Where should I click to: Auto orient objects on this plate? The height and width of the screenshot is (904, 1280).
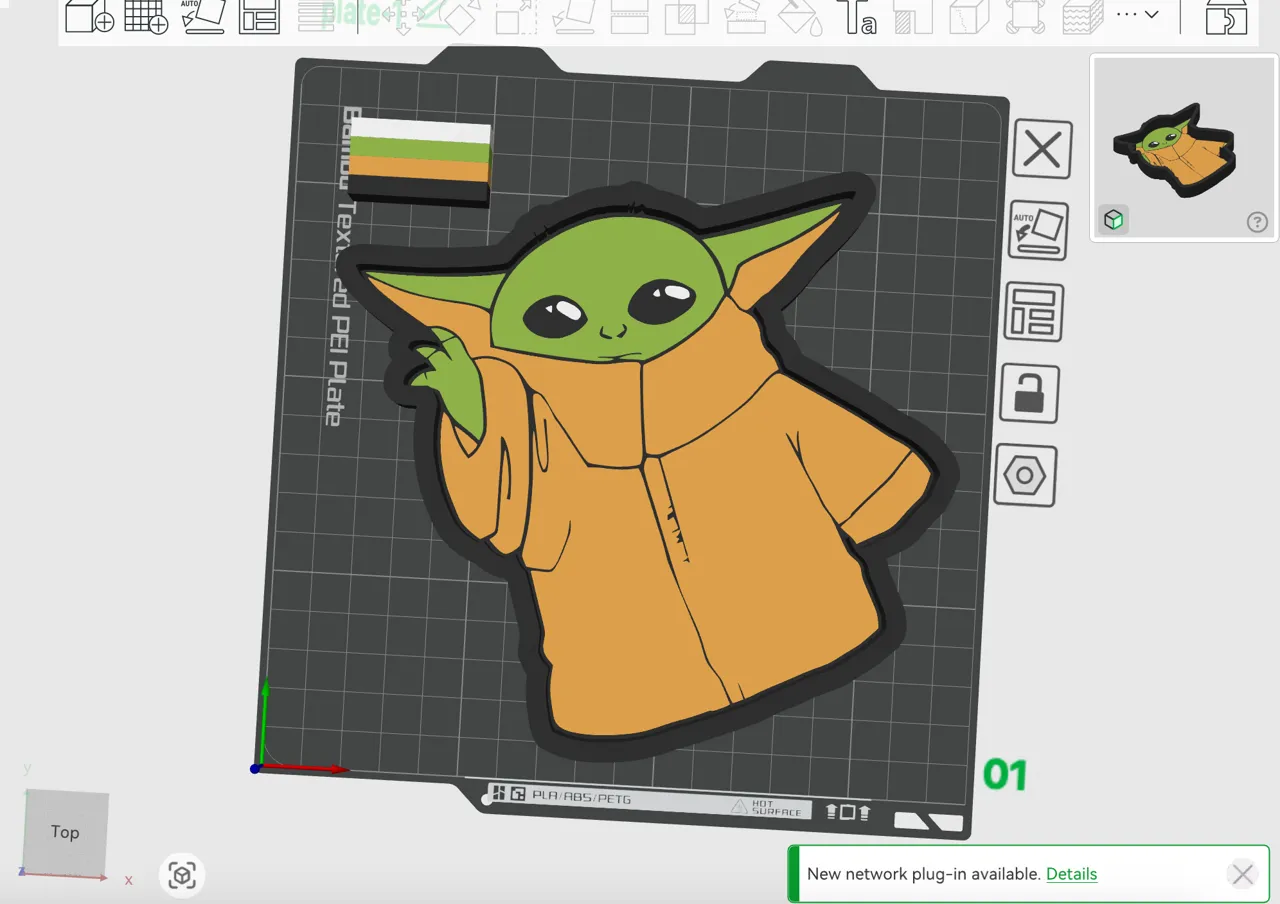1038,230
